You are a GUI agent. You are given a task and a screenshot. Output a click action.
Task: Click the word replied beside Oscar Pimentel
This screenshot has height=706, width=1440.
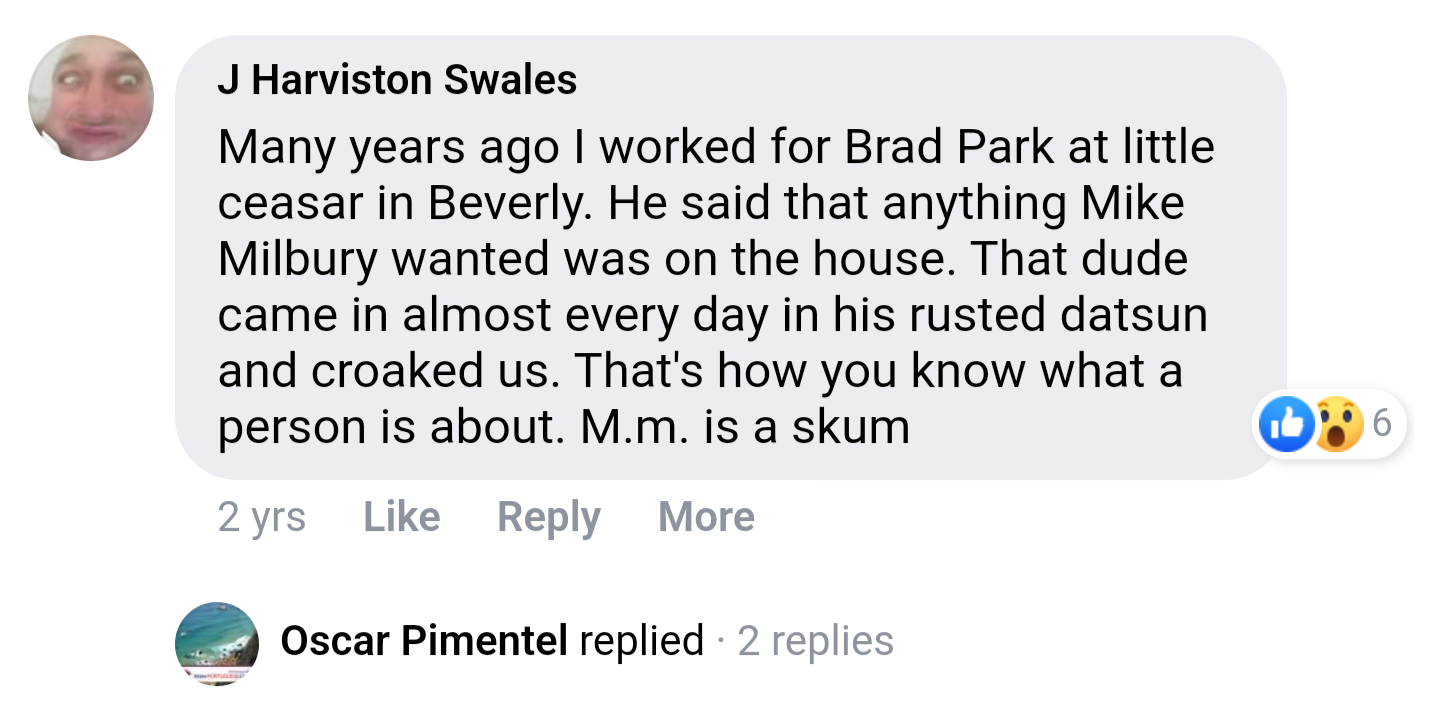[641, 641]
